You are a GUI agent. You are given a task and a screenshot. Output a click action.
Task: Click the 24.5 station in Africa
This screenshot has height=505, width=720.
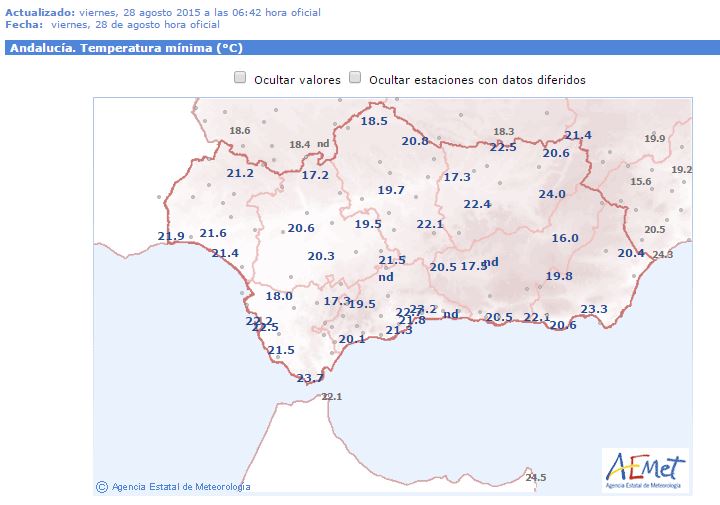[x=536, y=478]
